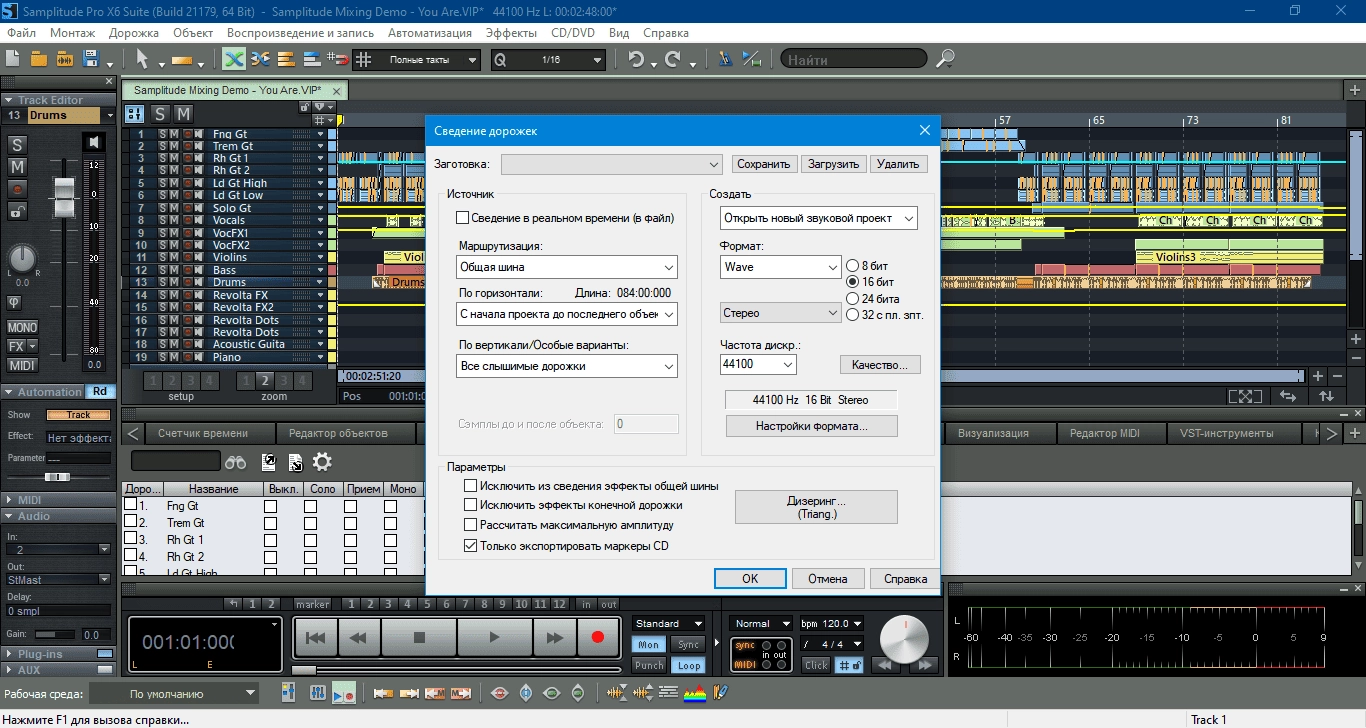
Task: Click the fast forward transport button
Action: click(553, 637)
